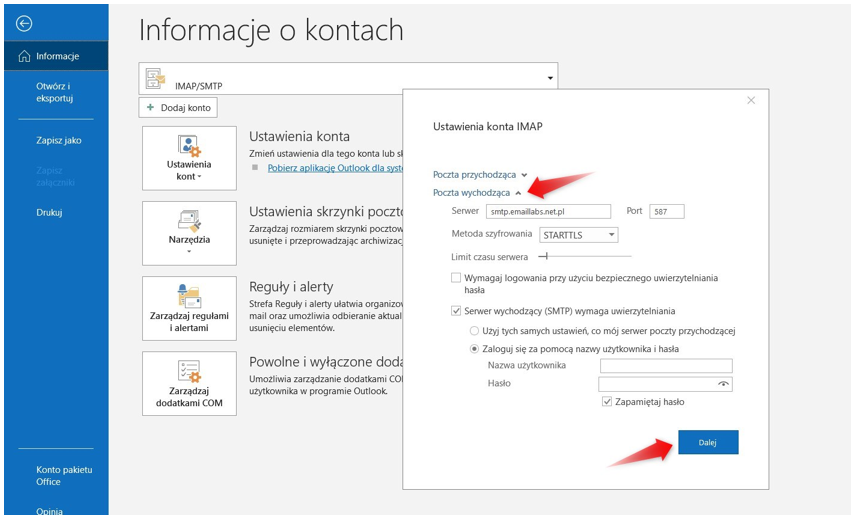The image size is (857, 519).
Task: Open the Ustawienia kont button icon
Action: tap(189, 147)
